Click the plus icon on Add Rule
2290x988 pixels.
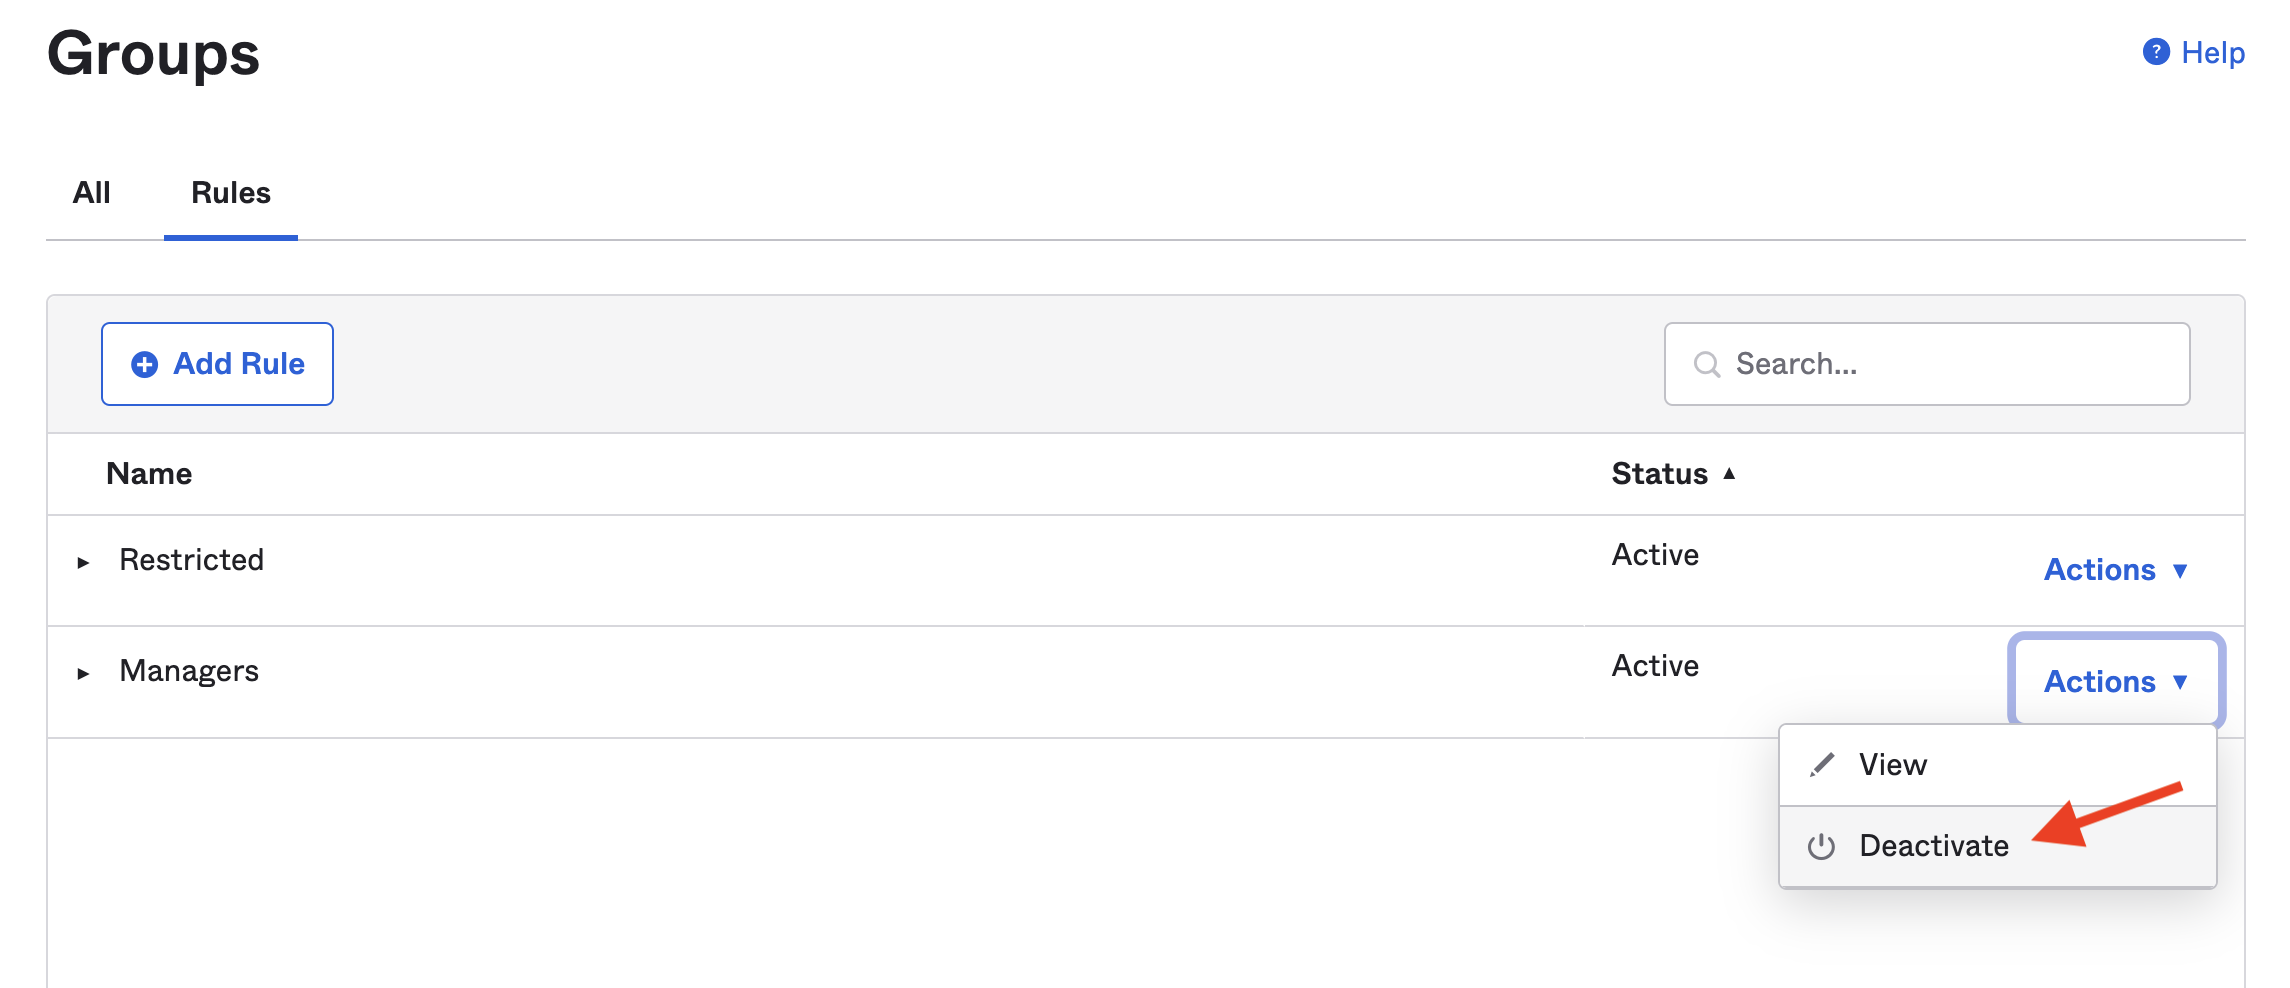(145, 364)
